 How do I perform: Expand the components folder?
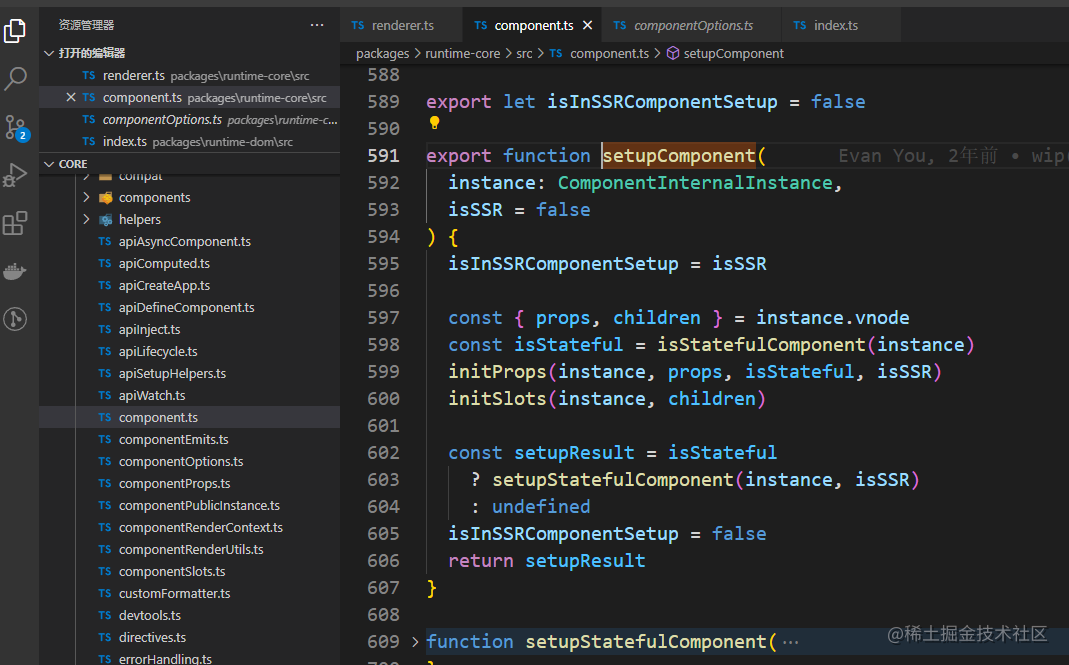coord(87,197)
